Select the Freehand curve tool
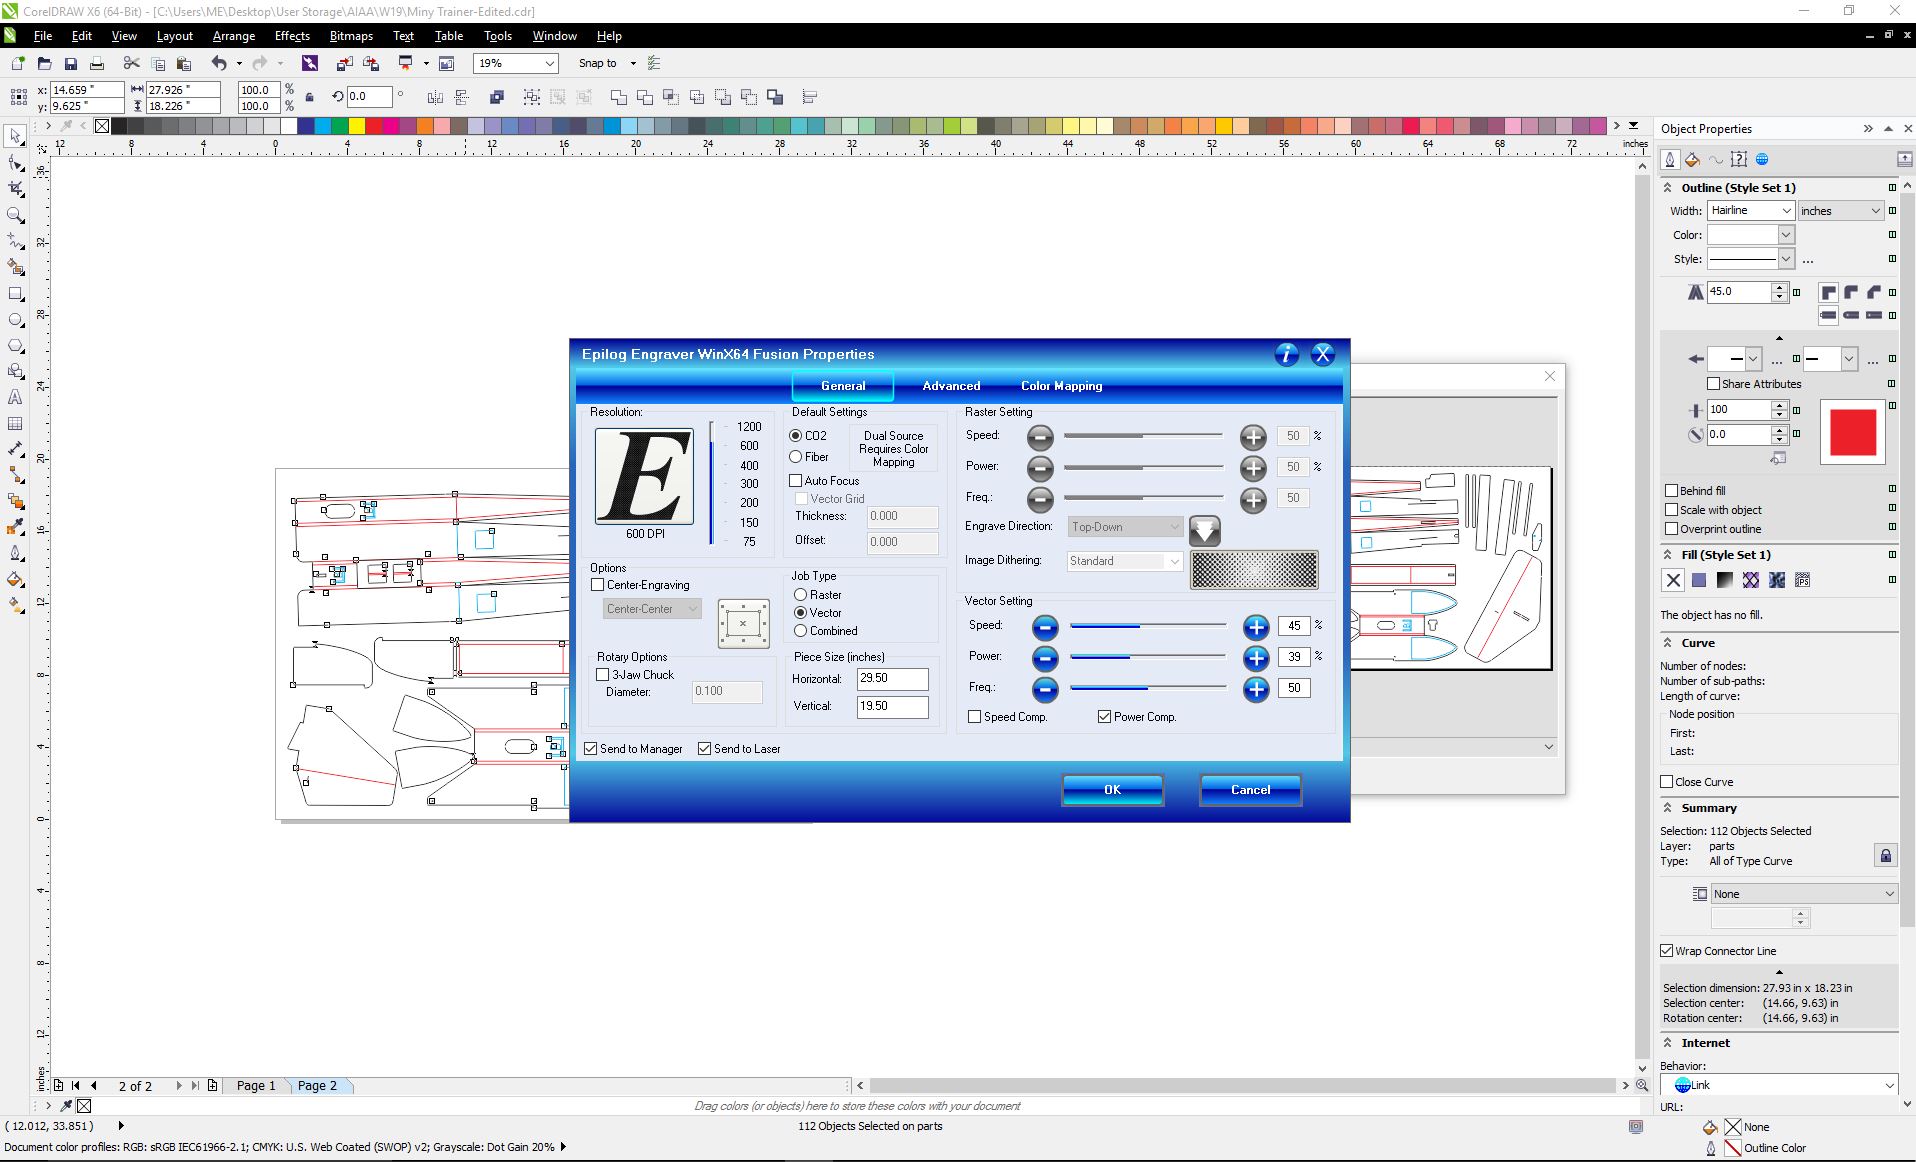The width and height of the screenshot is (1916, 1162). coord(15,241)
